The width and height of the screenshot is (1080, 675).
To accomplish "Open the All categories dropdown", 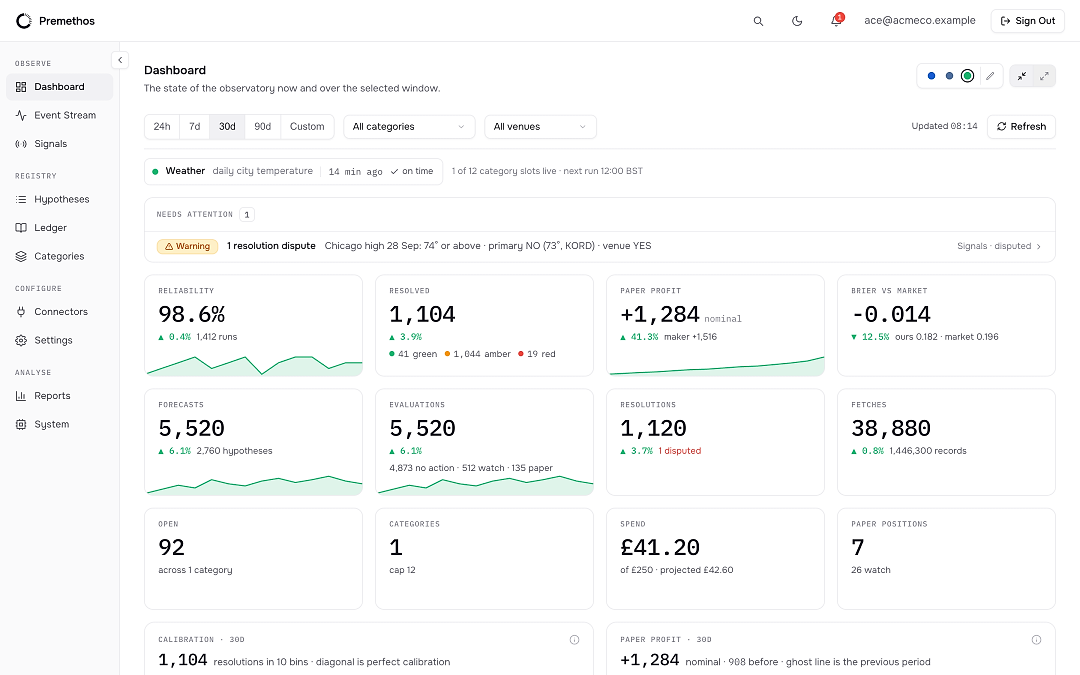I will [409, 127].
